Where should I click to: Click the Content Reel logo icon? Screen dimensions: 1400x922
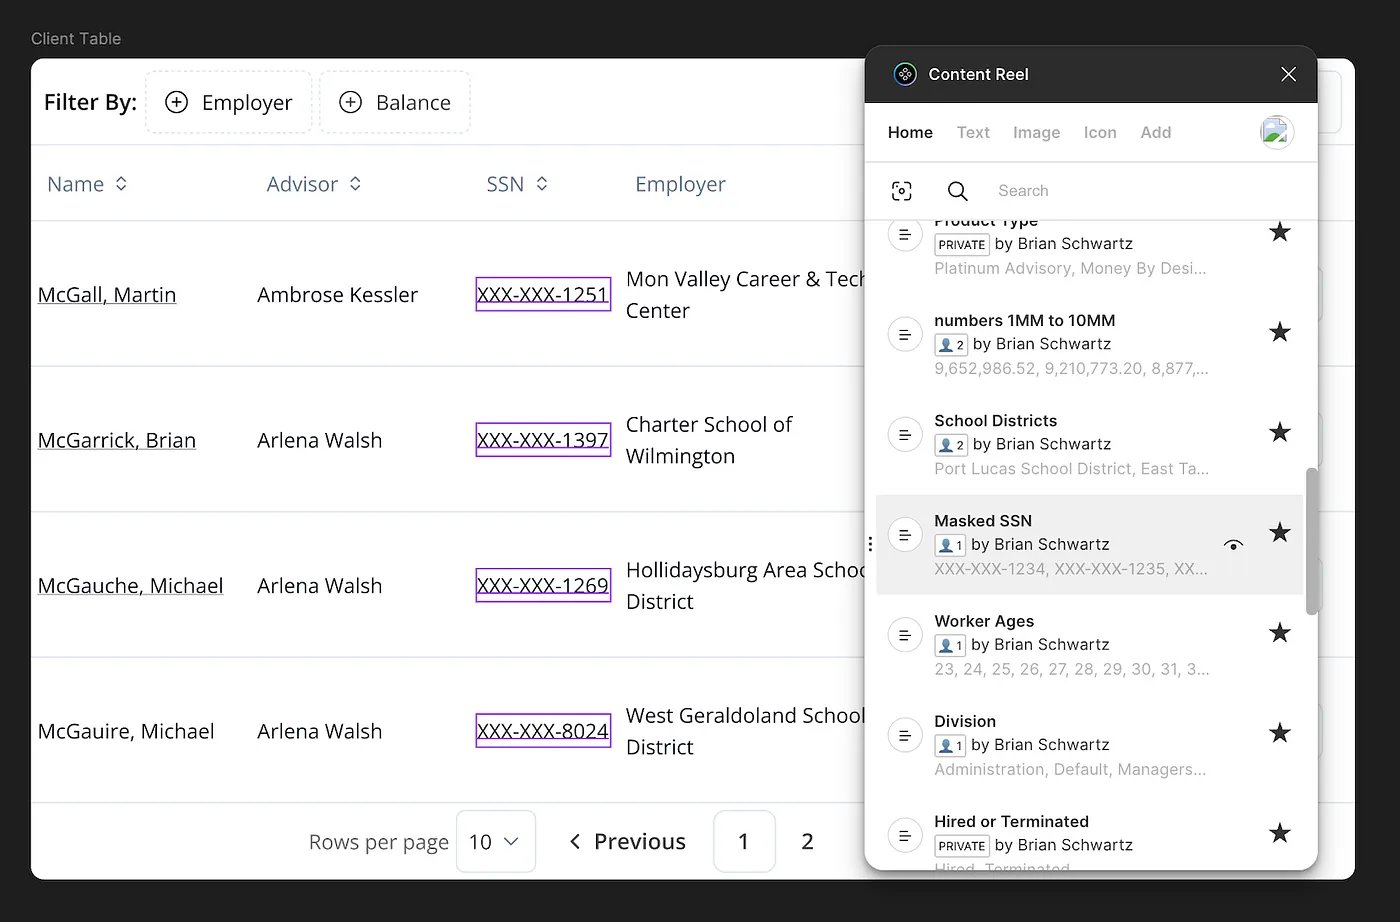pyautogui.click(x=905, y=74)
